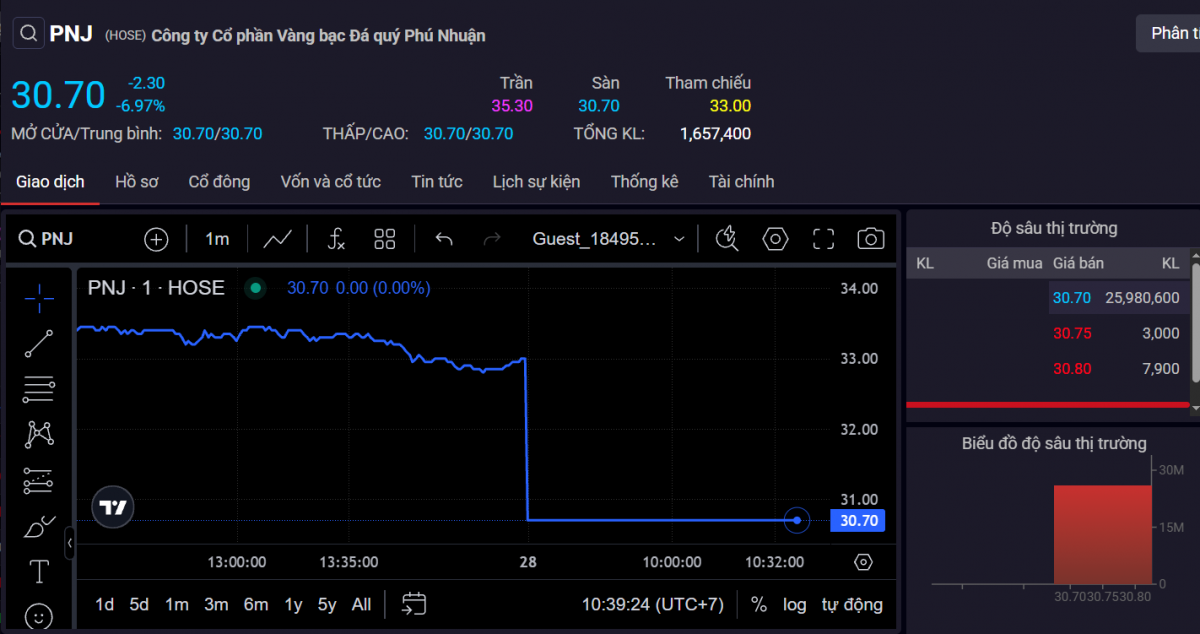
Task: Open the Compare or Add Symbol plus icon
Action: pyautogui.click(x=156, y=239)
